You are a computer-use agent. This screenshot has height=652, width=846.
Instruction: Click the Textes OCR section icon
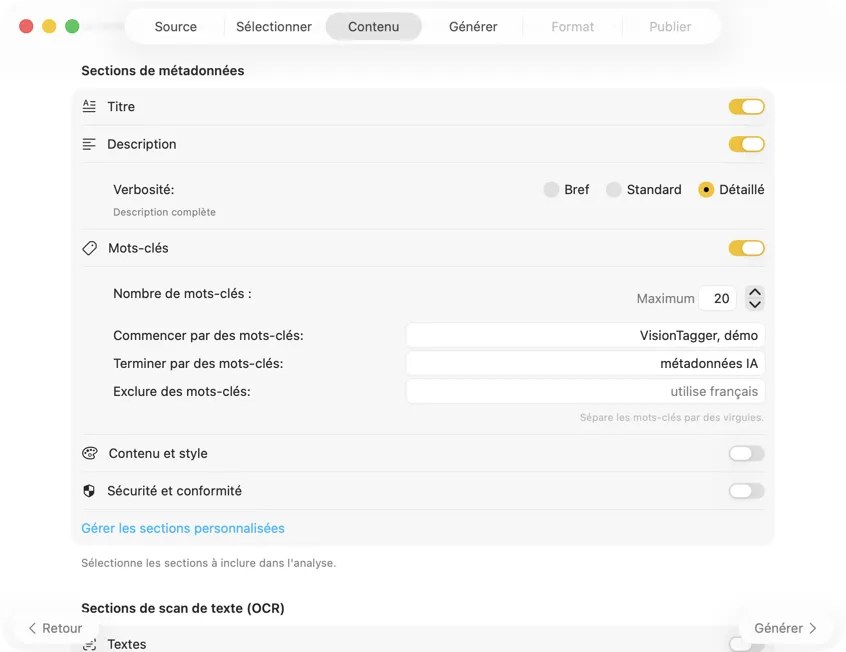(x=90, y=645)
